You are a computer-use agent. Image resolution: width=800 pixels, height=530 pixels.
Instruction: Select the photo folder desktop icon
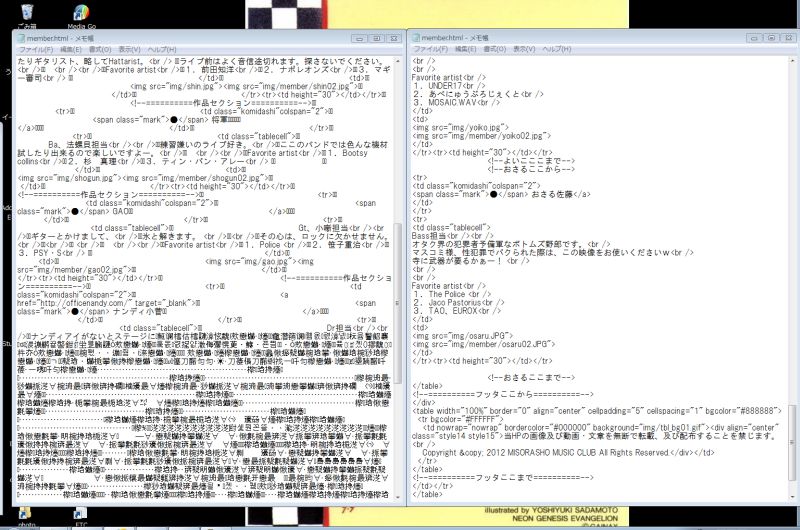[26, 516]
